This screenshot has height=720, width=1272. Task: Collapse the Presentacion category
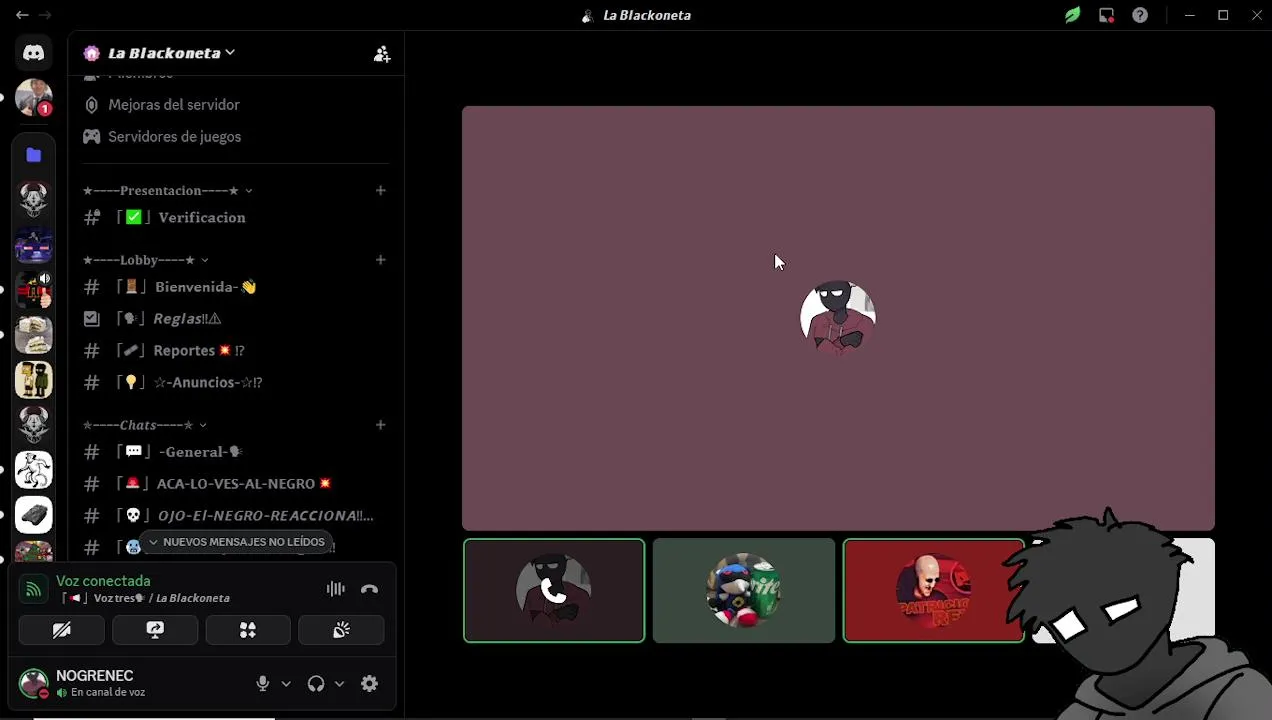tap(168, 190)
